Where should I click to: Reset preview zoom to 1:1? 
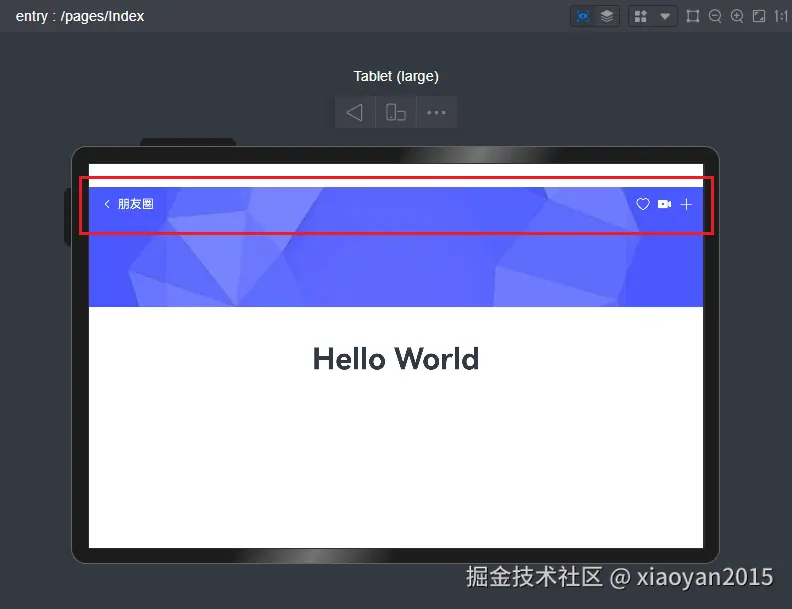pyautogui.click(x=781, y=16)
